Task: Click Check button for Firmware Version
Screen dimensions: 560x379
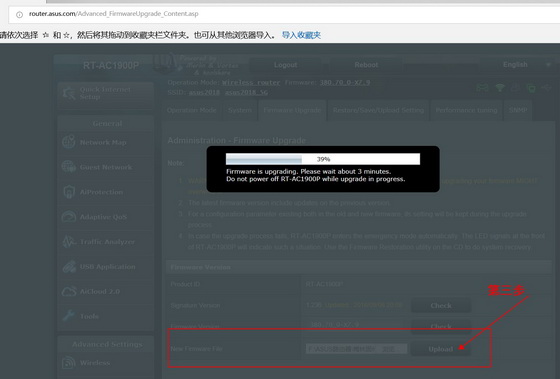Action: pyautogui.click(x=441, y=326)
